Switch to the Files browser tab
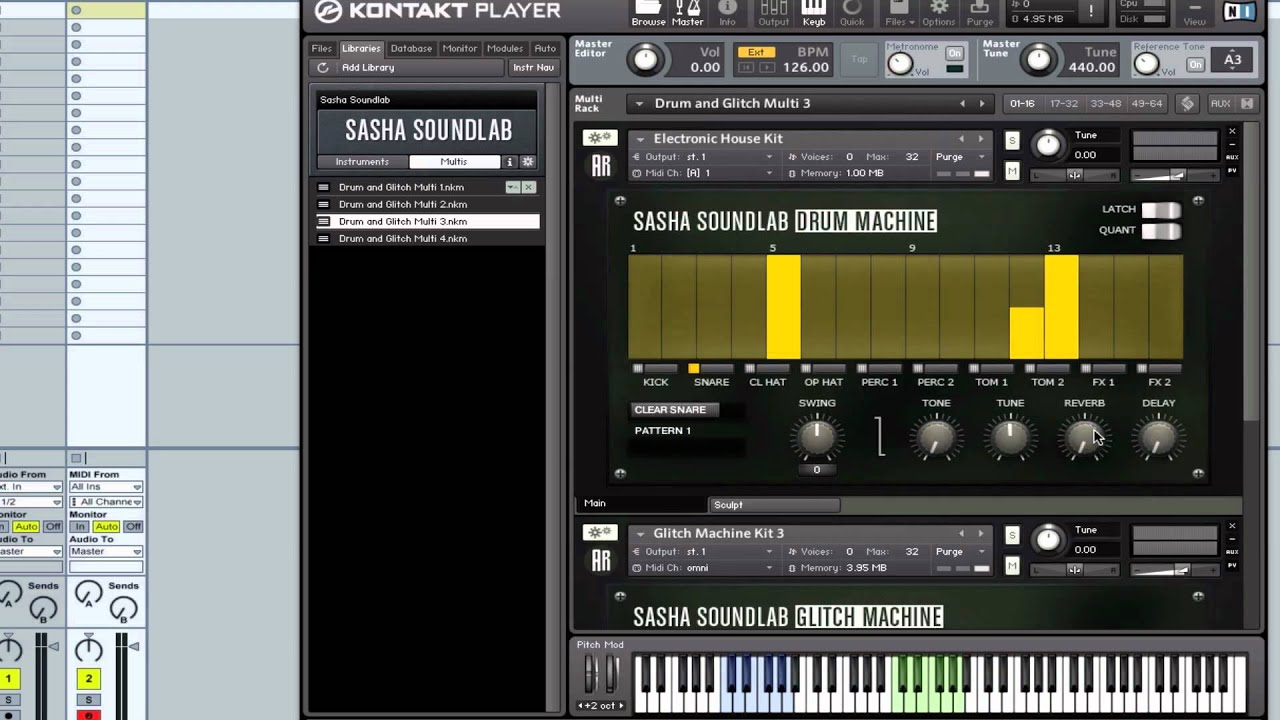 pyautogui.click(x=321, y=48)
